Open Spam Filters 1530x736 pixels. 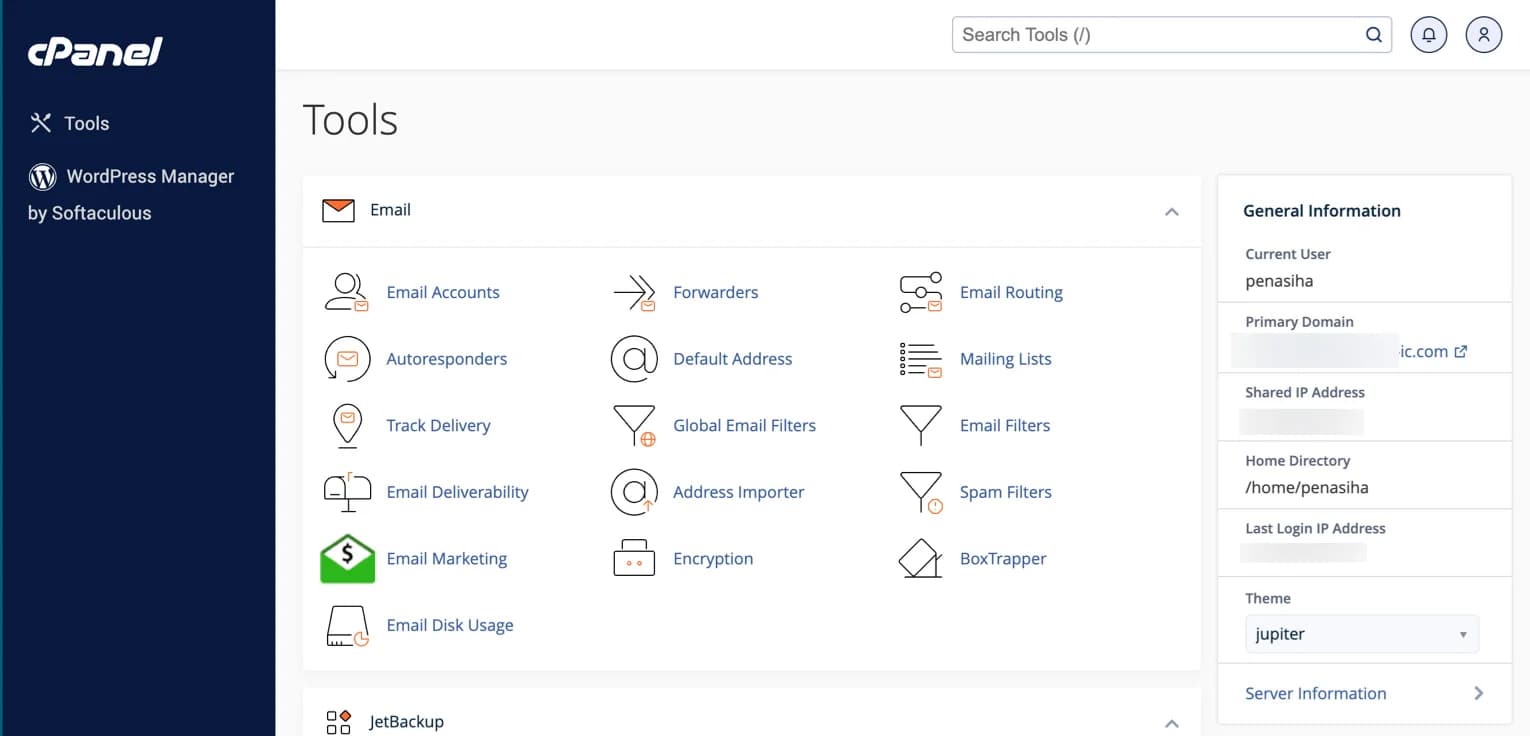click(1006, 492)
